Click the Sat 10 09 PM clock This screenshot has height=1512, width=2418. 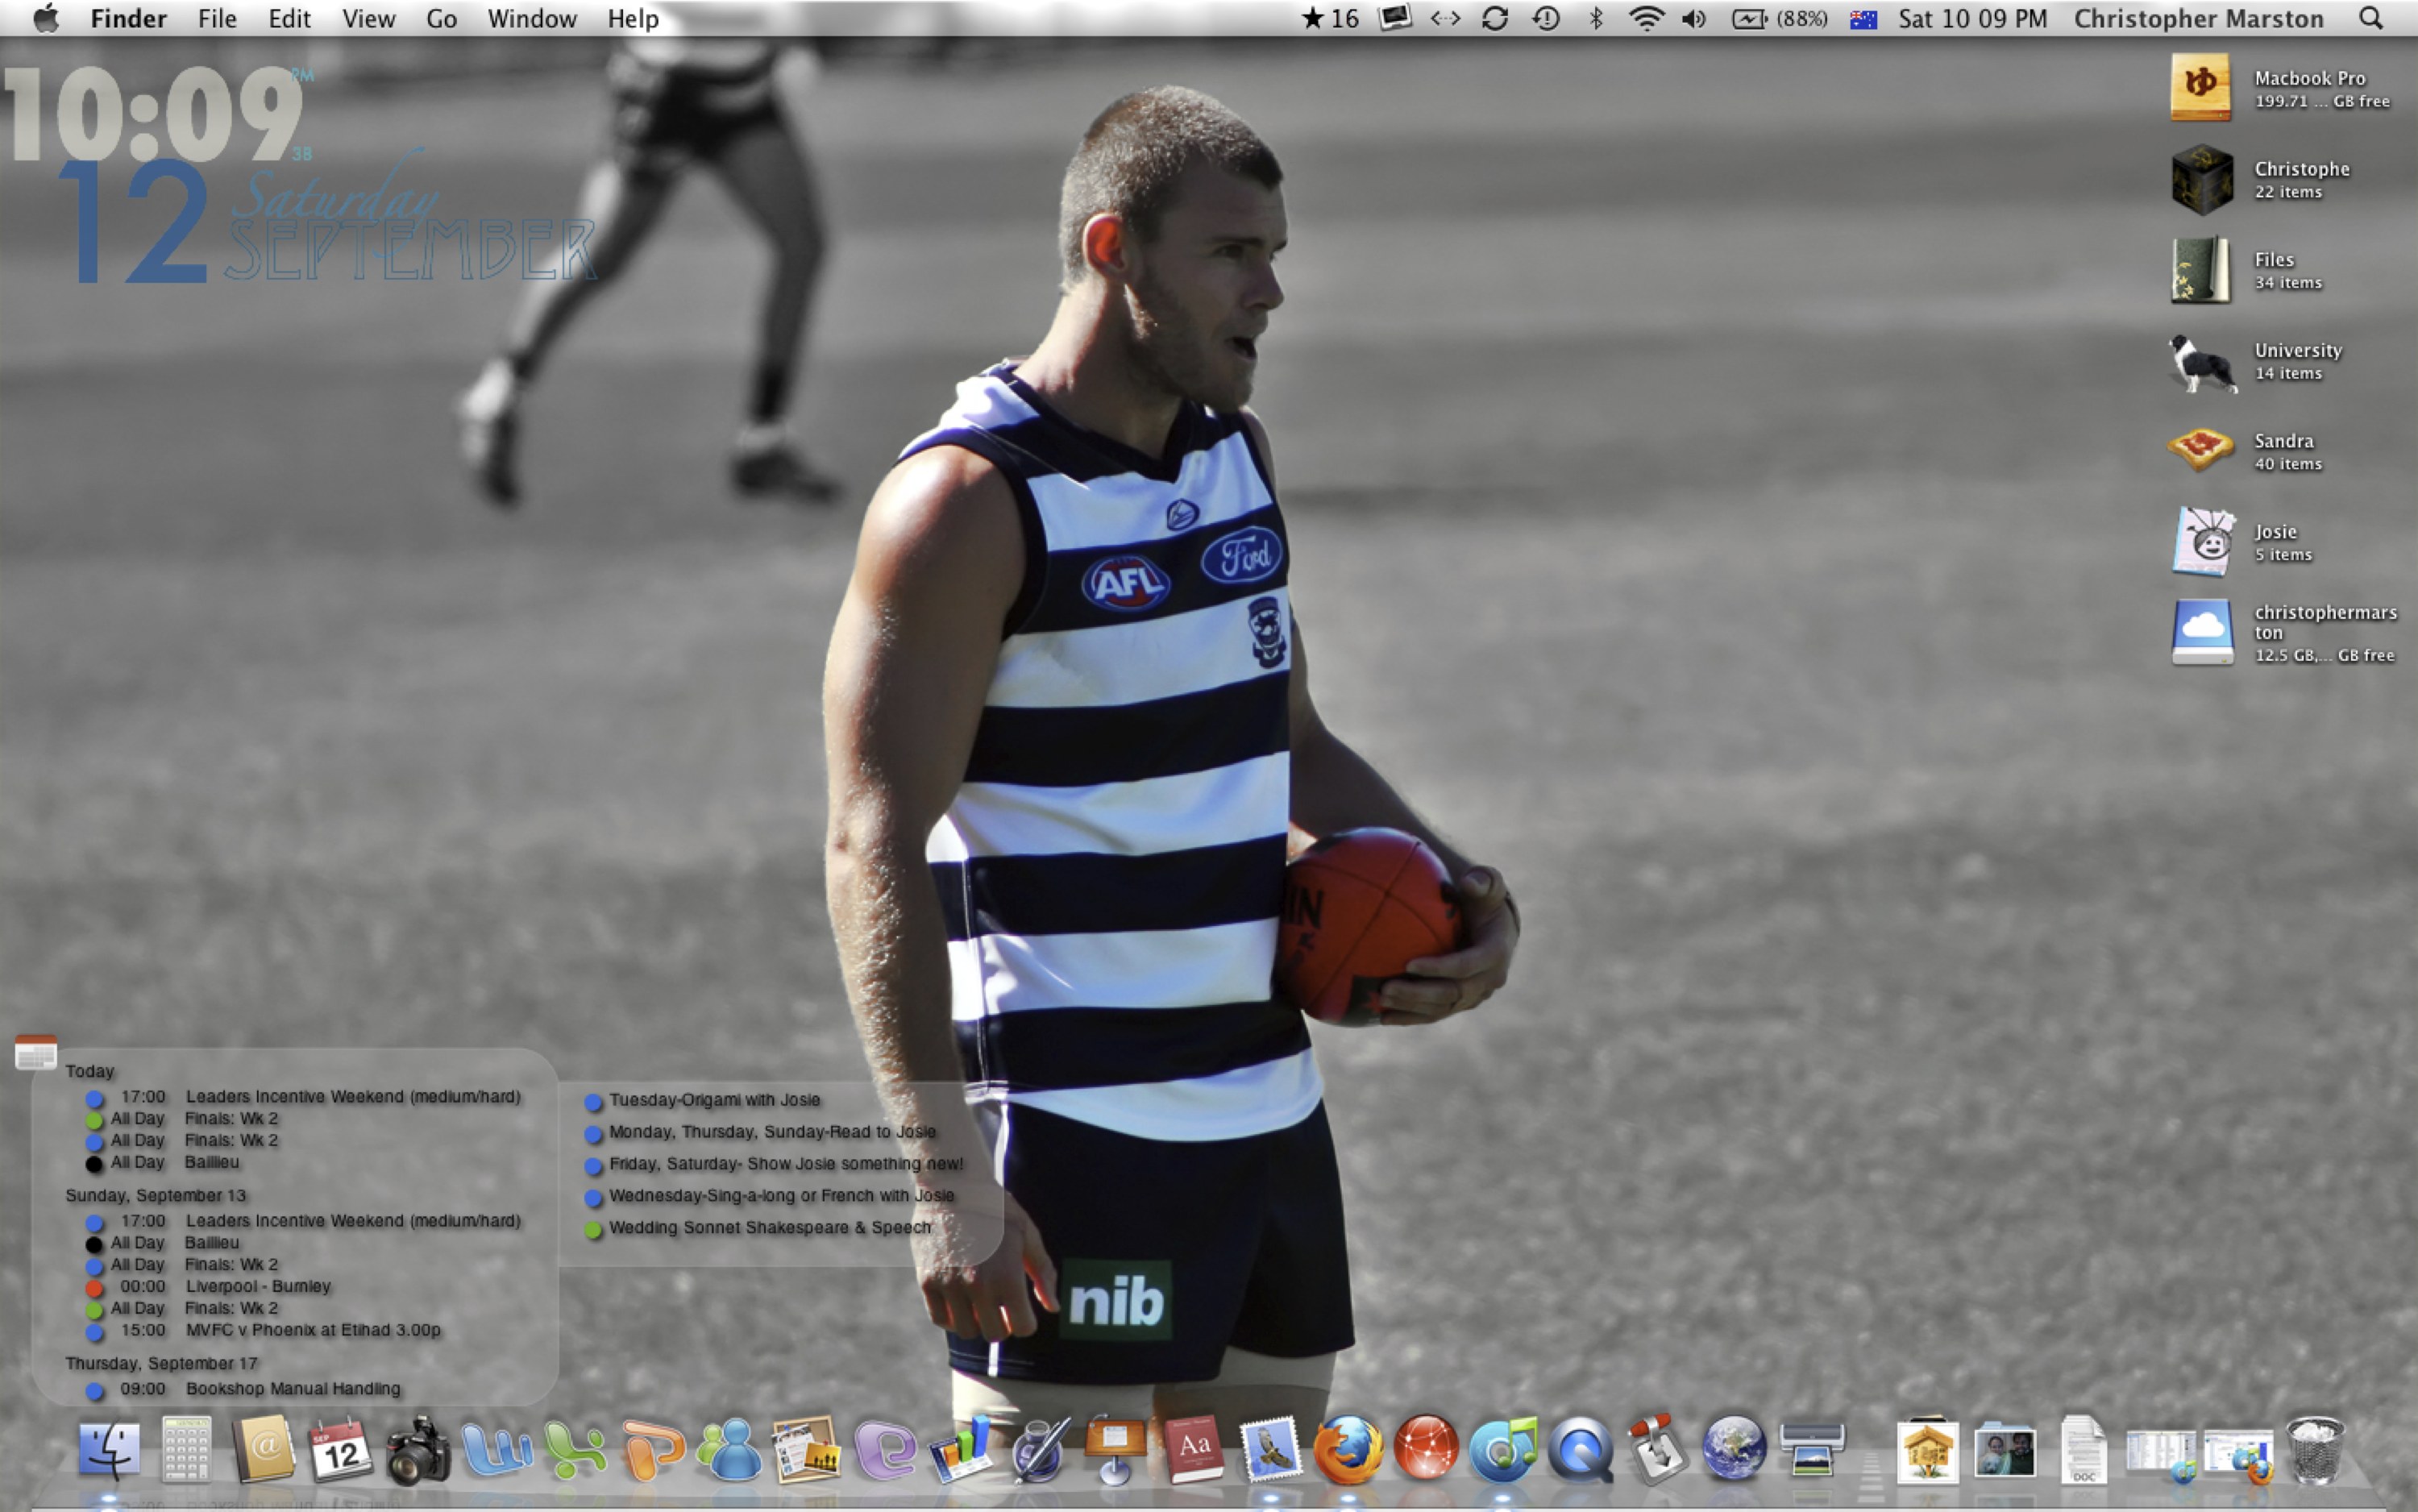(1972, 18)
